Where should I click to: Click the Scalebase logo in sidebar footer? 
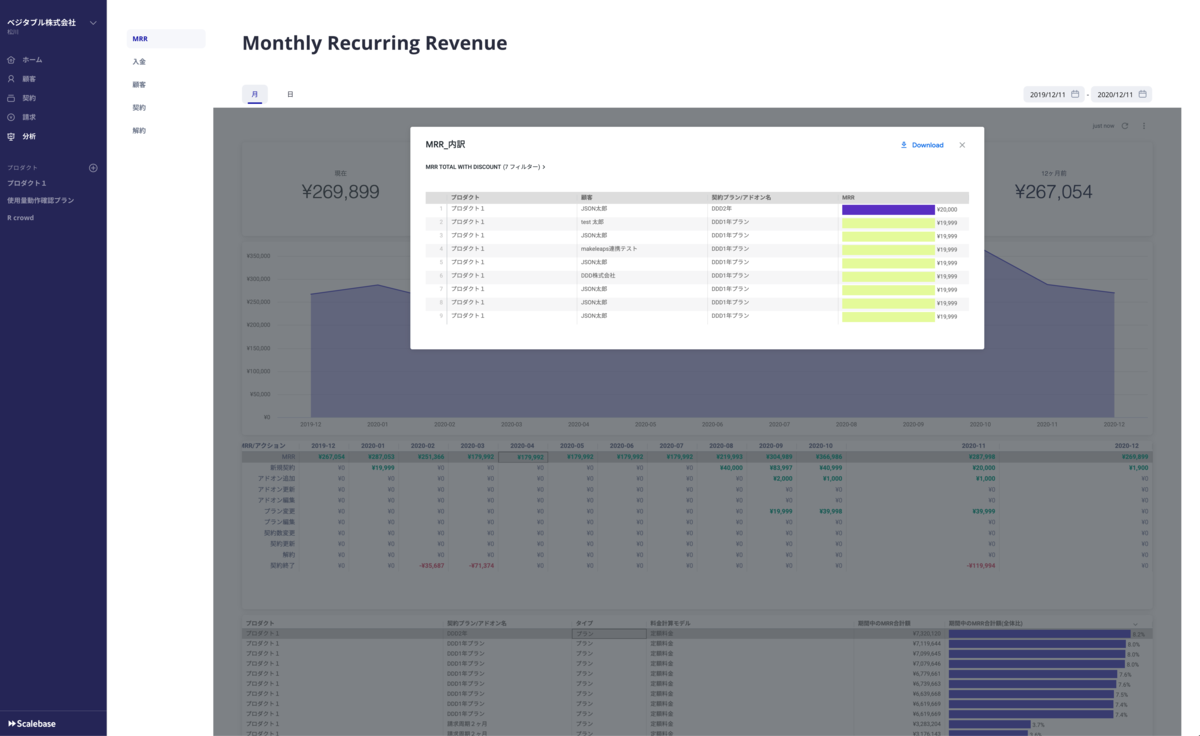pos(32,723)
